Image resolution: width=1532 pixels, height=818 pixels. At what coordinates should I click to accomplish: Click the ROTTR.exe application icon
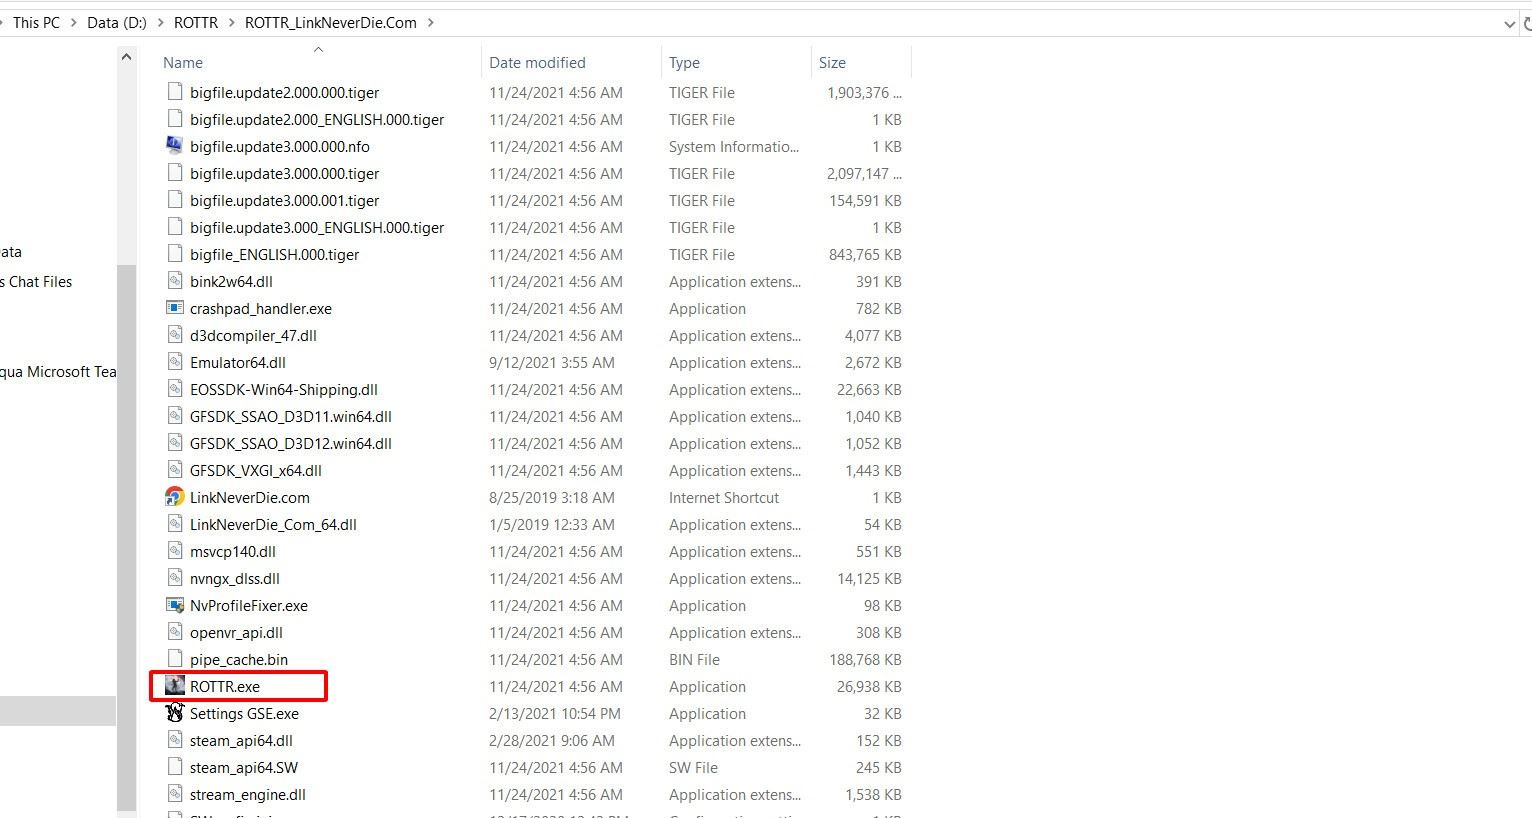174,686
